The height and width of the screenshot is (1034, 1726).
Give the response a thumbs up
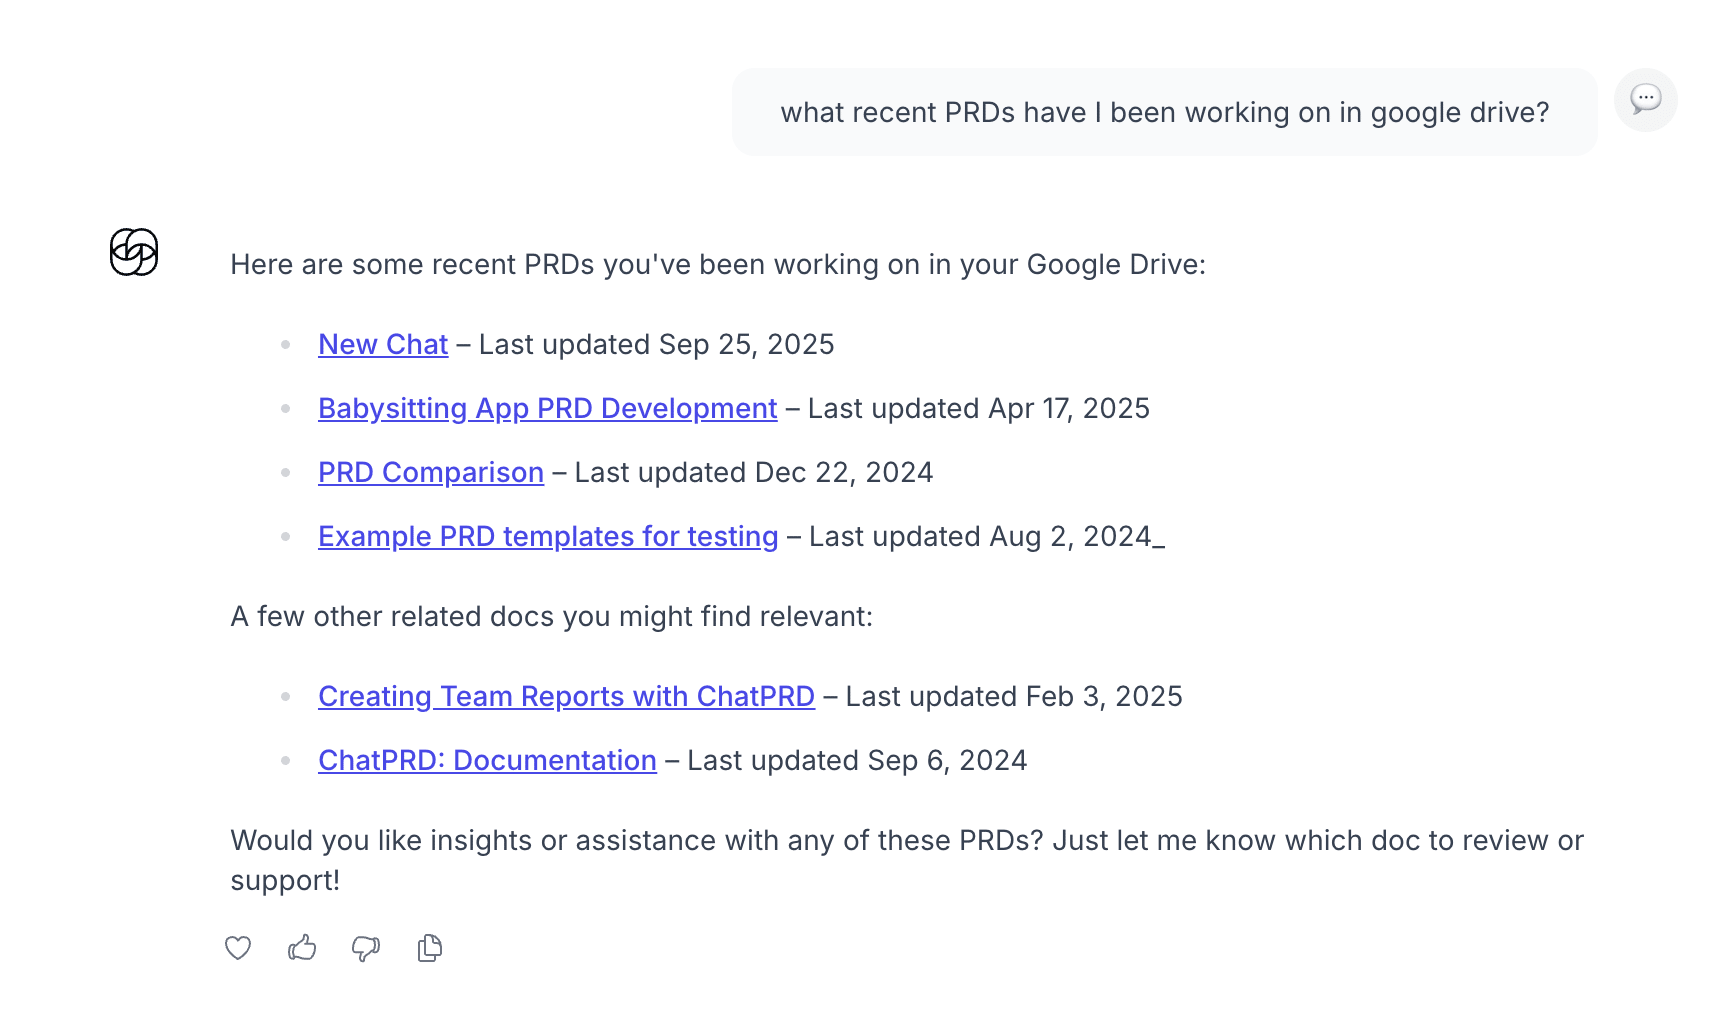(302, 948)
